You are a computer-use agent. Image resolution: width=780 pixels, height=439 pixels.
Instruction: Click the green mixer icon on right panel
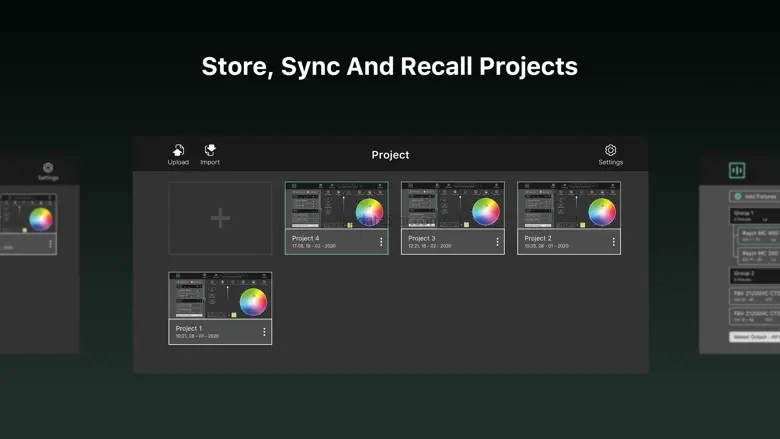(x=737, y=171)
